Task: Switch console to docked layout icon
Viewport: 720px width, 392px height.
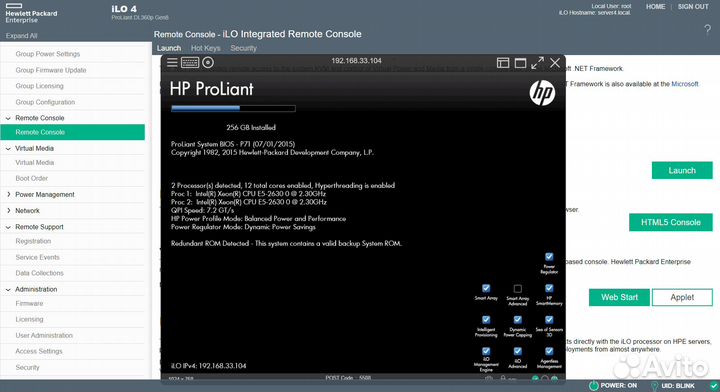Action: (503, 63)
